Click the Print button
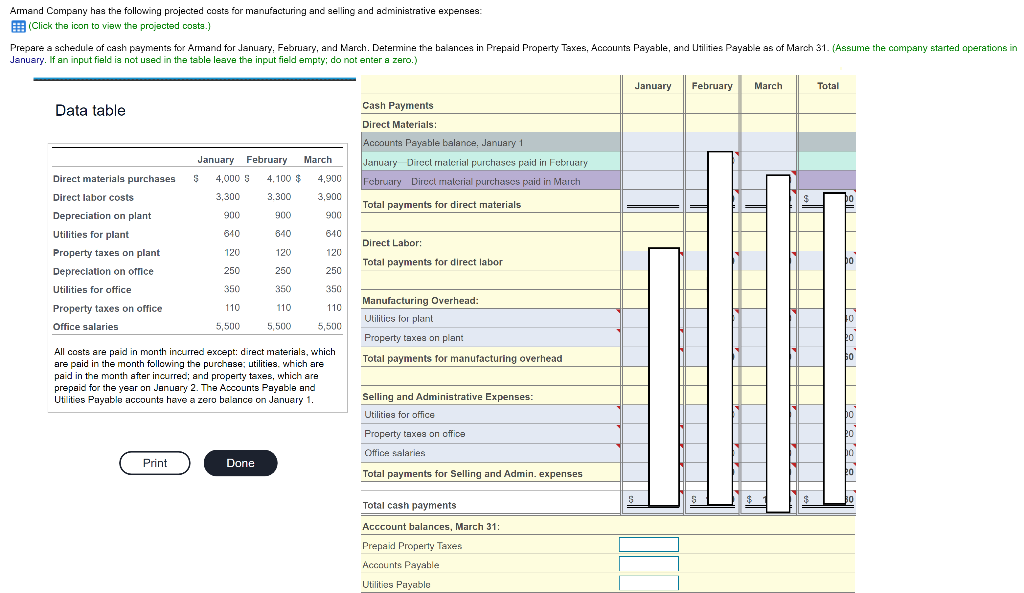 tap(155, 463)
